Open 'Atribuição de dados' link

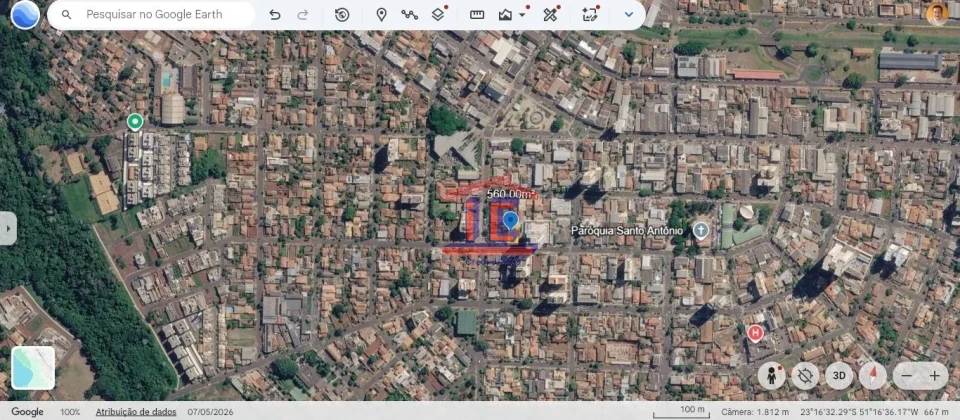tap(136, 412)
